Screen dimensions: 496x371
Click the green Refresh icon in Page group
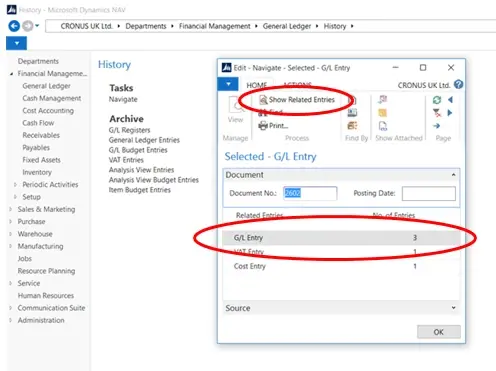coord(437,100)
